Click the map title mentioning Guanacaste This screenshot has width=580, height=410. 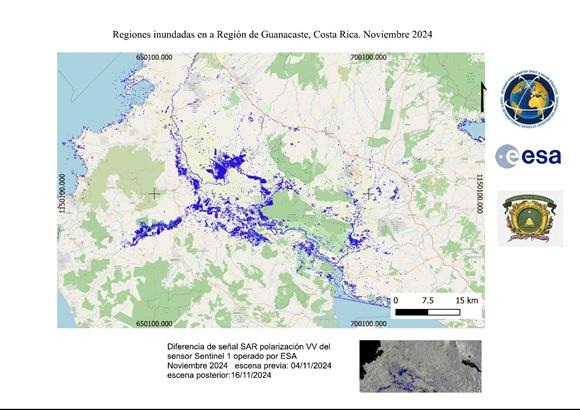272,34
